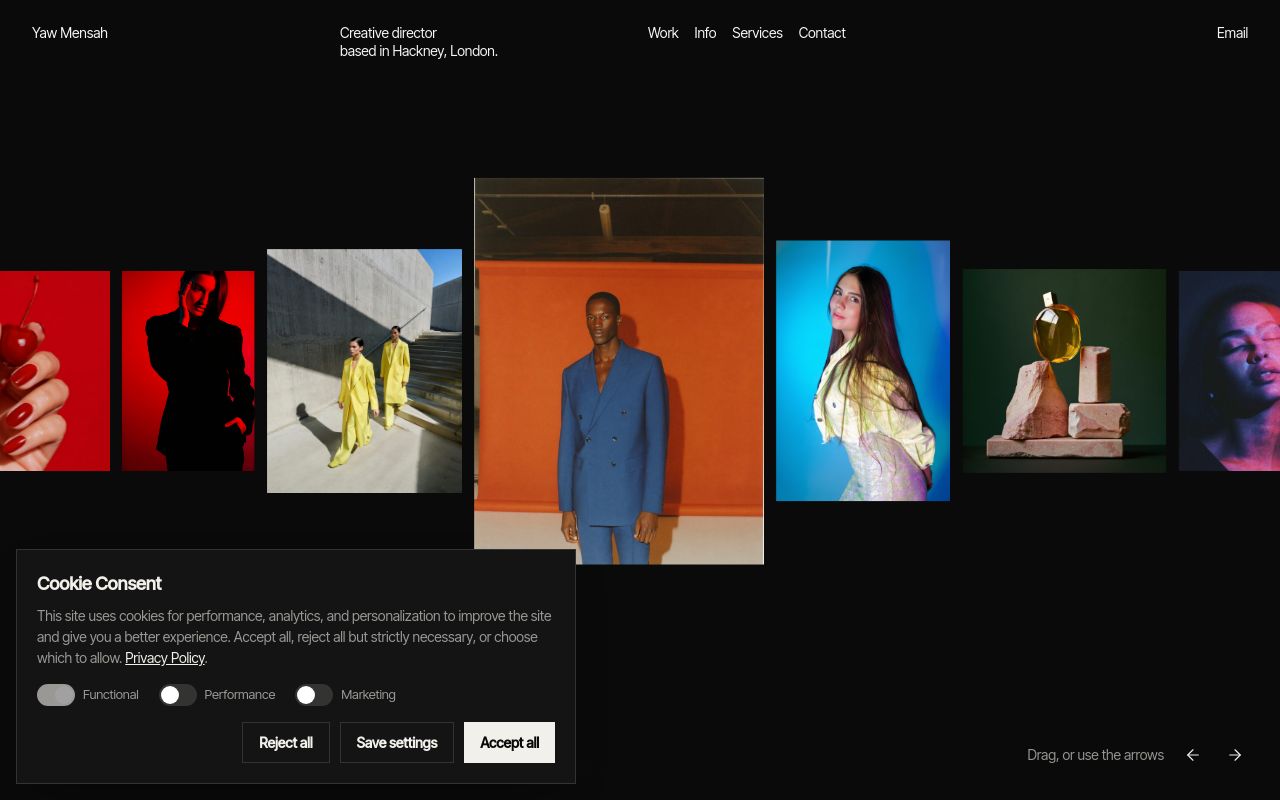Open the neon-lit face close-up photo

point(1229,371)
